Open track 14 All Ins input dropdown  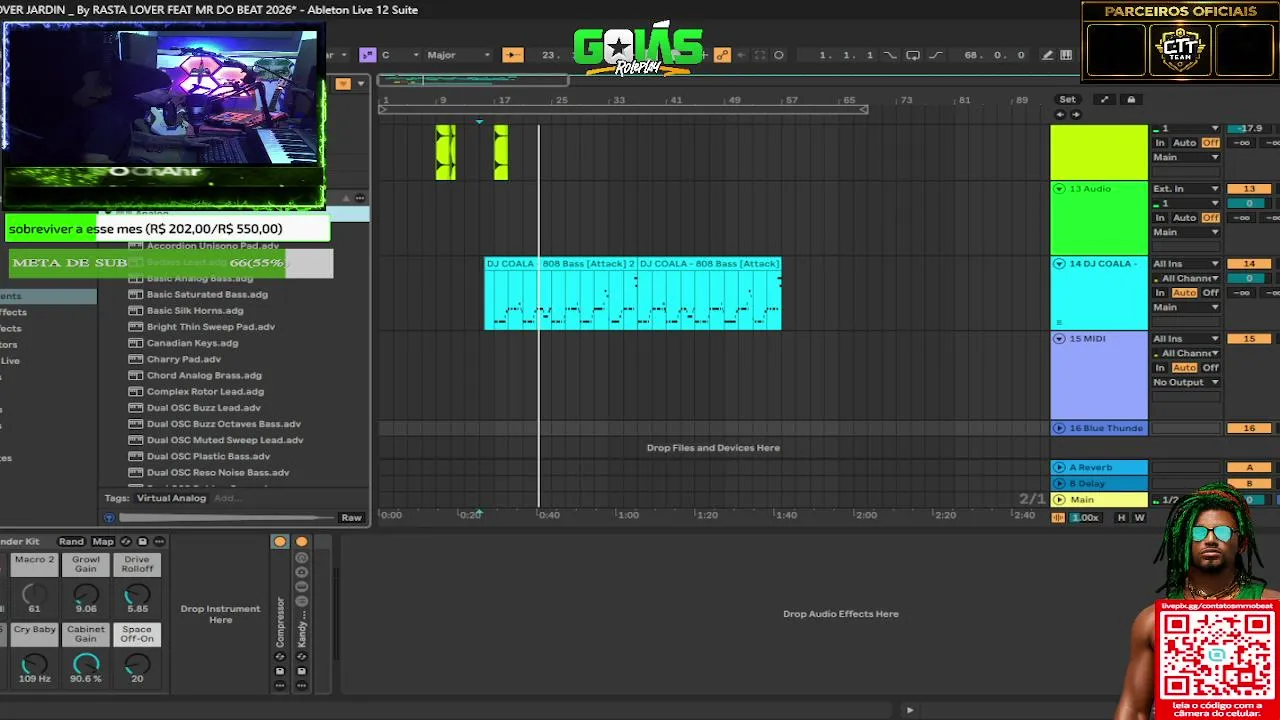pos(1186,264)
